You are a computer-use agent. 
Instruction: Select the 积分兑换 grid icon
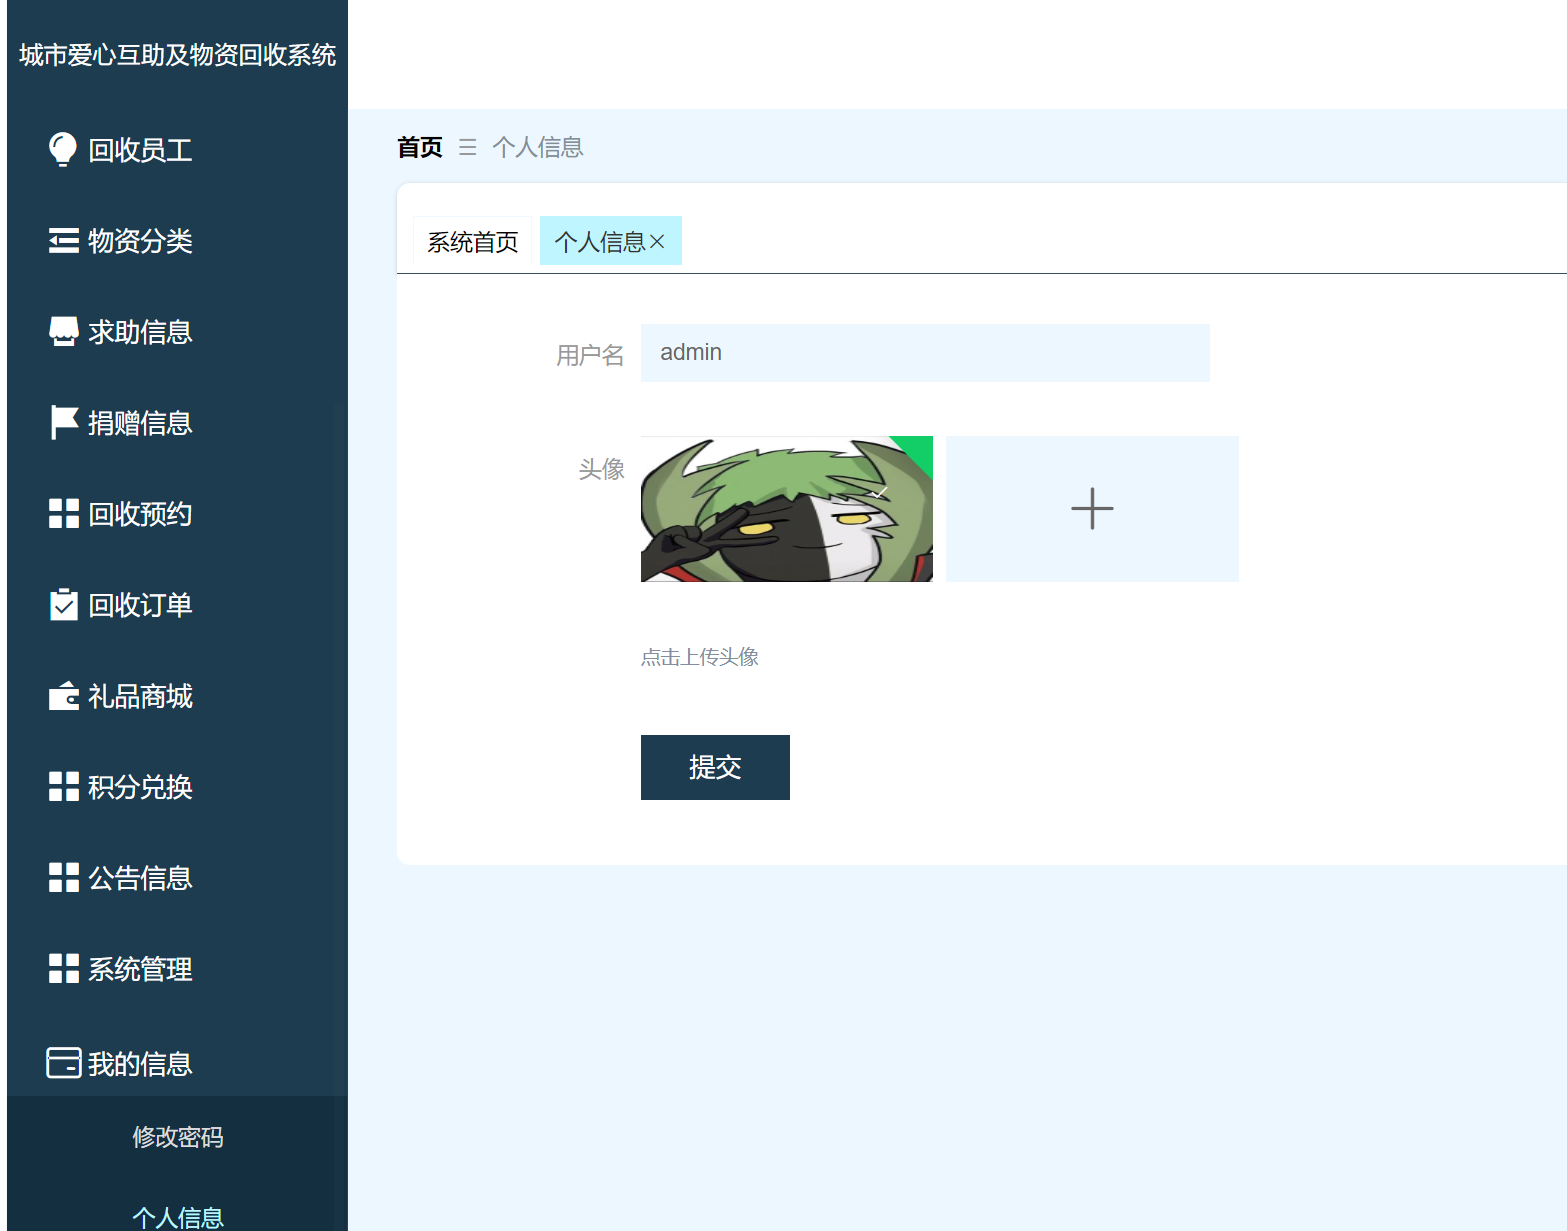(62, 786)
